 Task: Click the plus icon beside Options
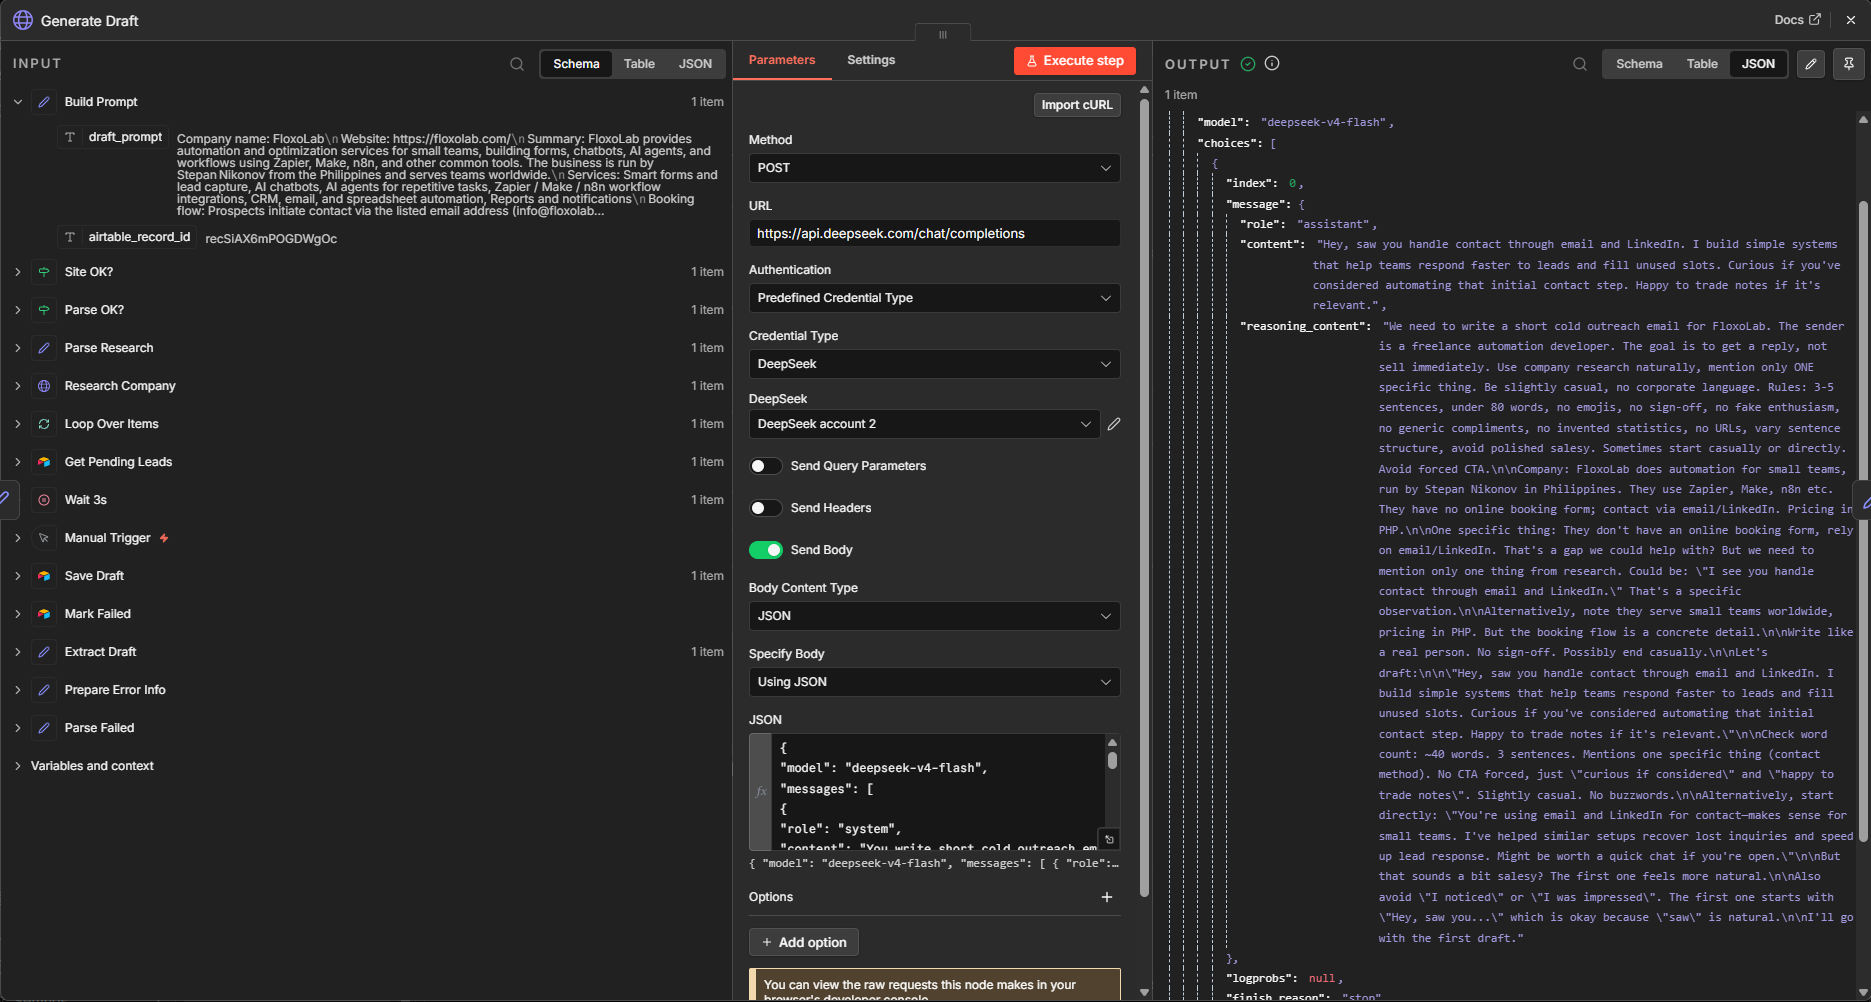tap(1107, 897)
